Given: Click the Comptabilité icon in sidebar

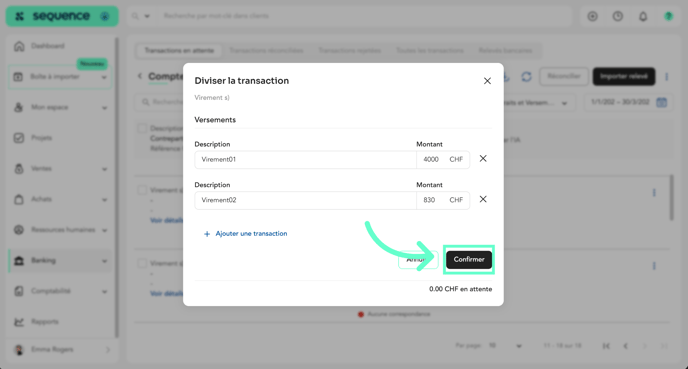Looking at the screenshot, I should [x=19, y=291].
